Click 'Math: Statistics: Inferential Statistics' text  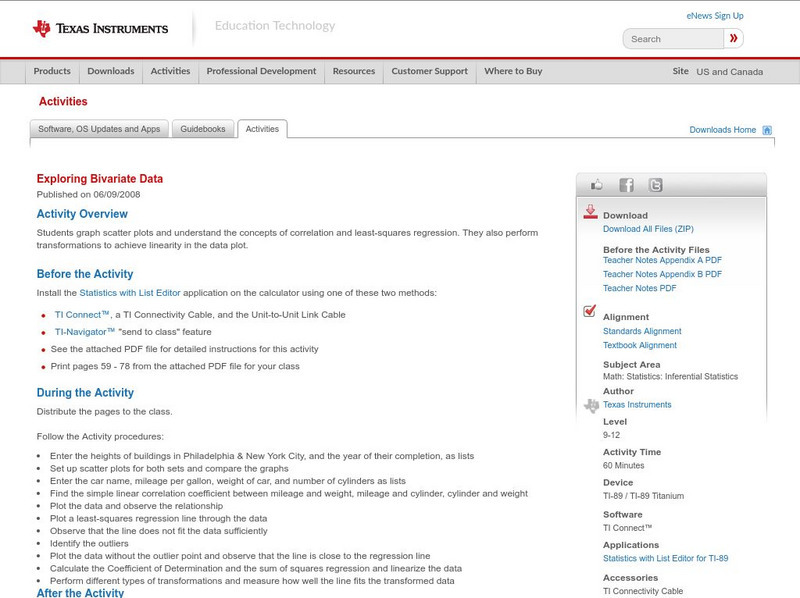(x=670, y=377)
